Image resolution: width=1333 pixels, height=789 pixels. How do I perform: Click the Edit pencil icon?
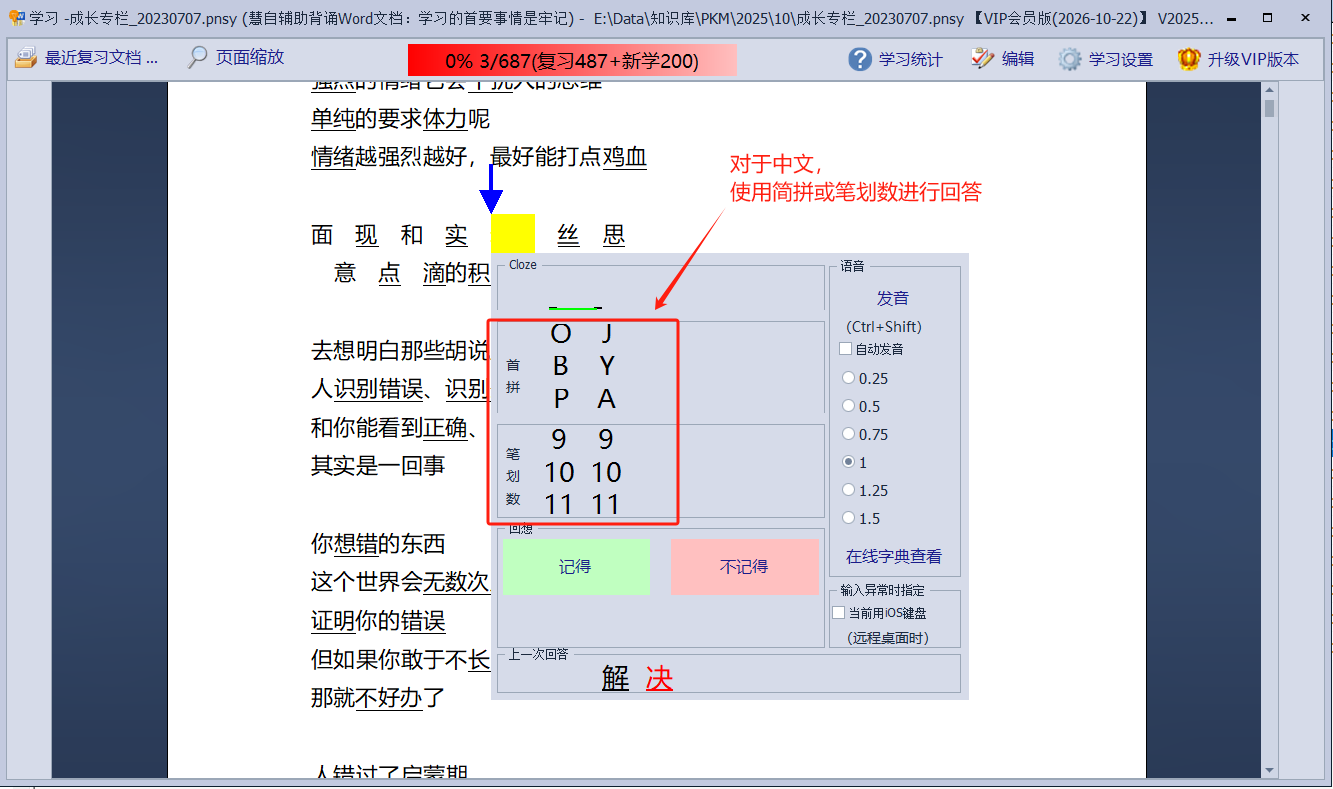coord(983,59)
